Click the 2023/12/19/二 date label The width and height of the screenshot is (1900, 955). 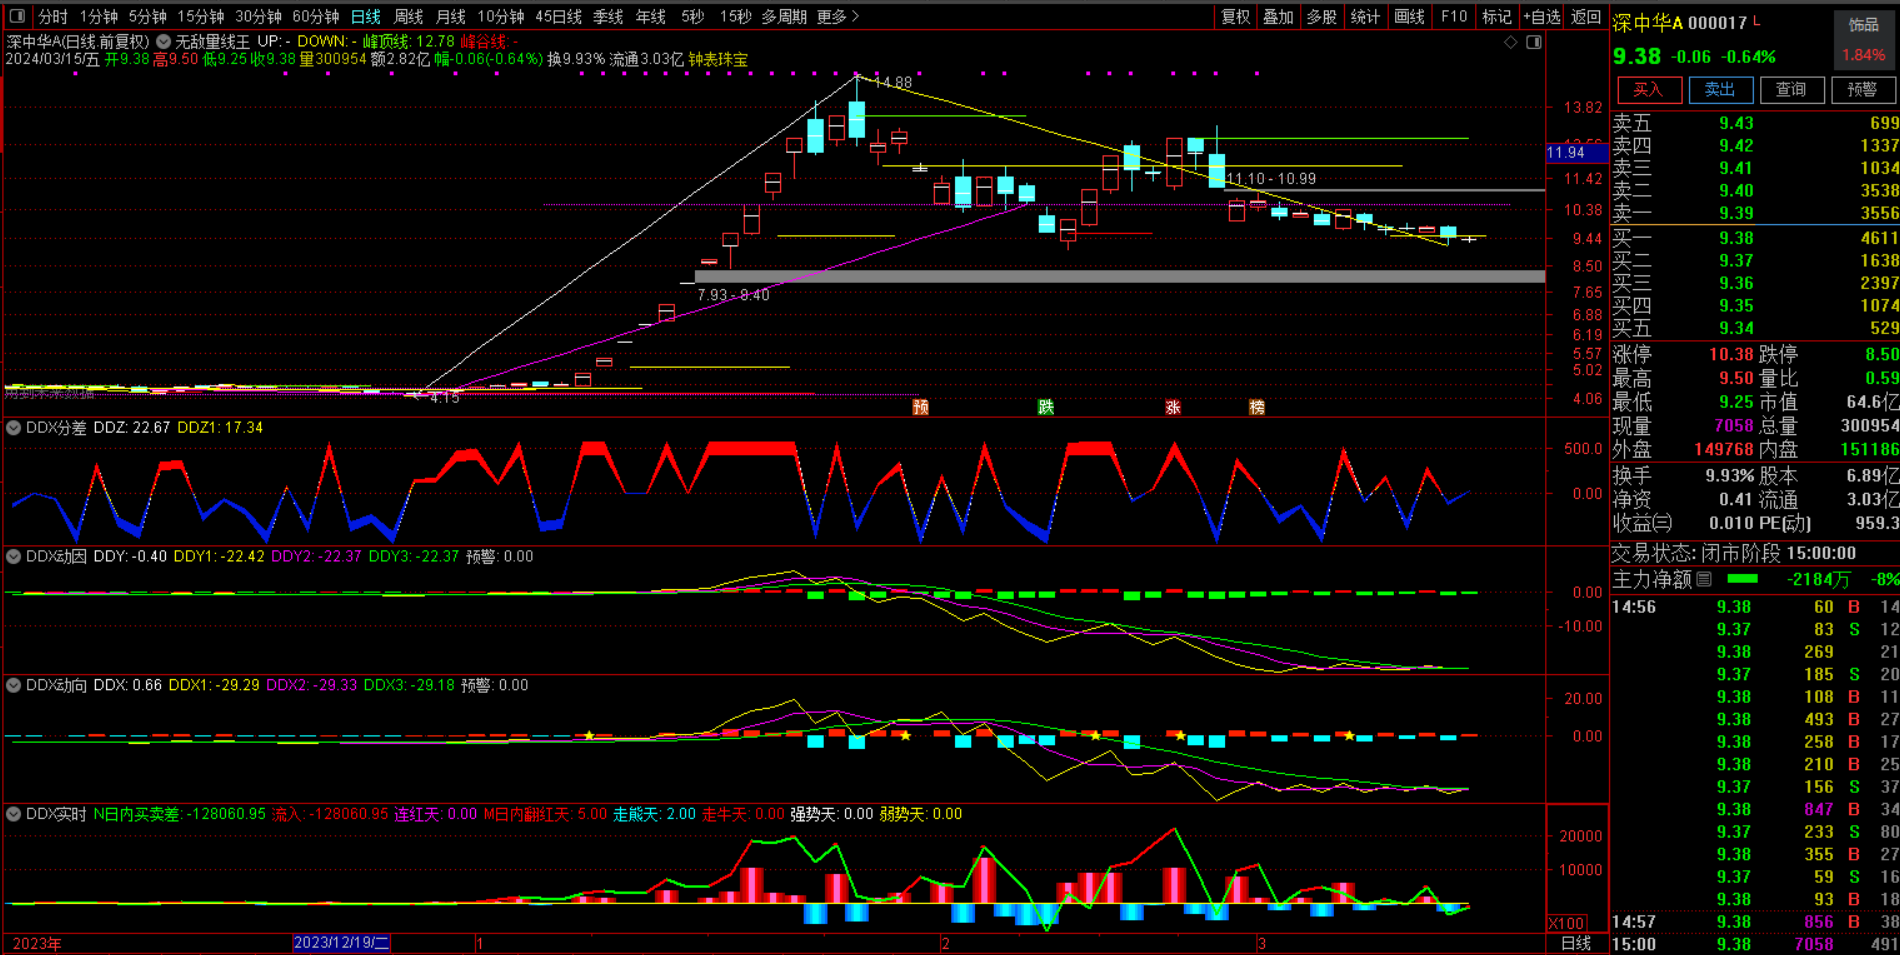(342, 943)
